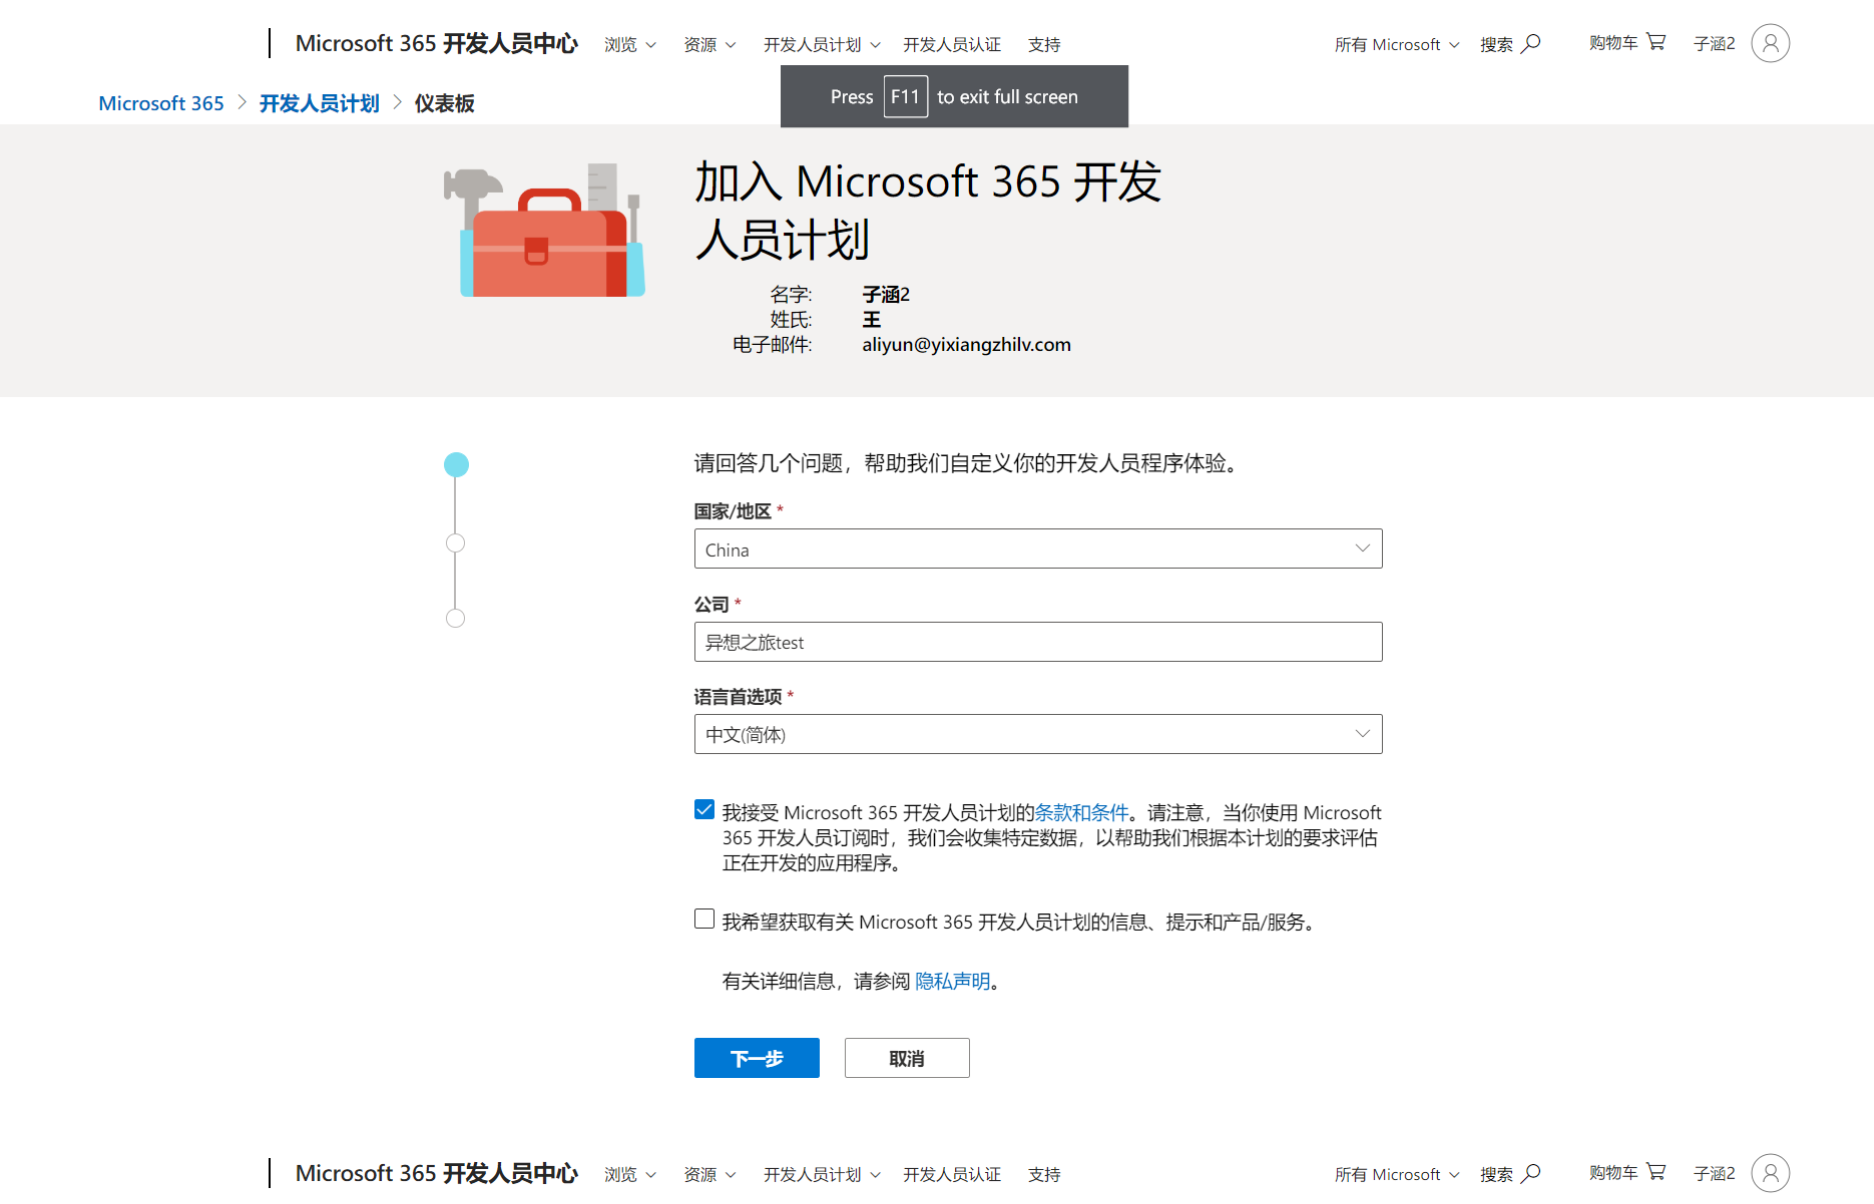Expand the 浏览 menu in bottom header
The image size is (1874, 1204).
coord(630,1175)
